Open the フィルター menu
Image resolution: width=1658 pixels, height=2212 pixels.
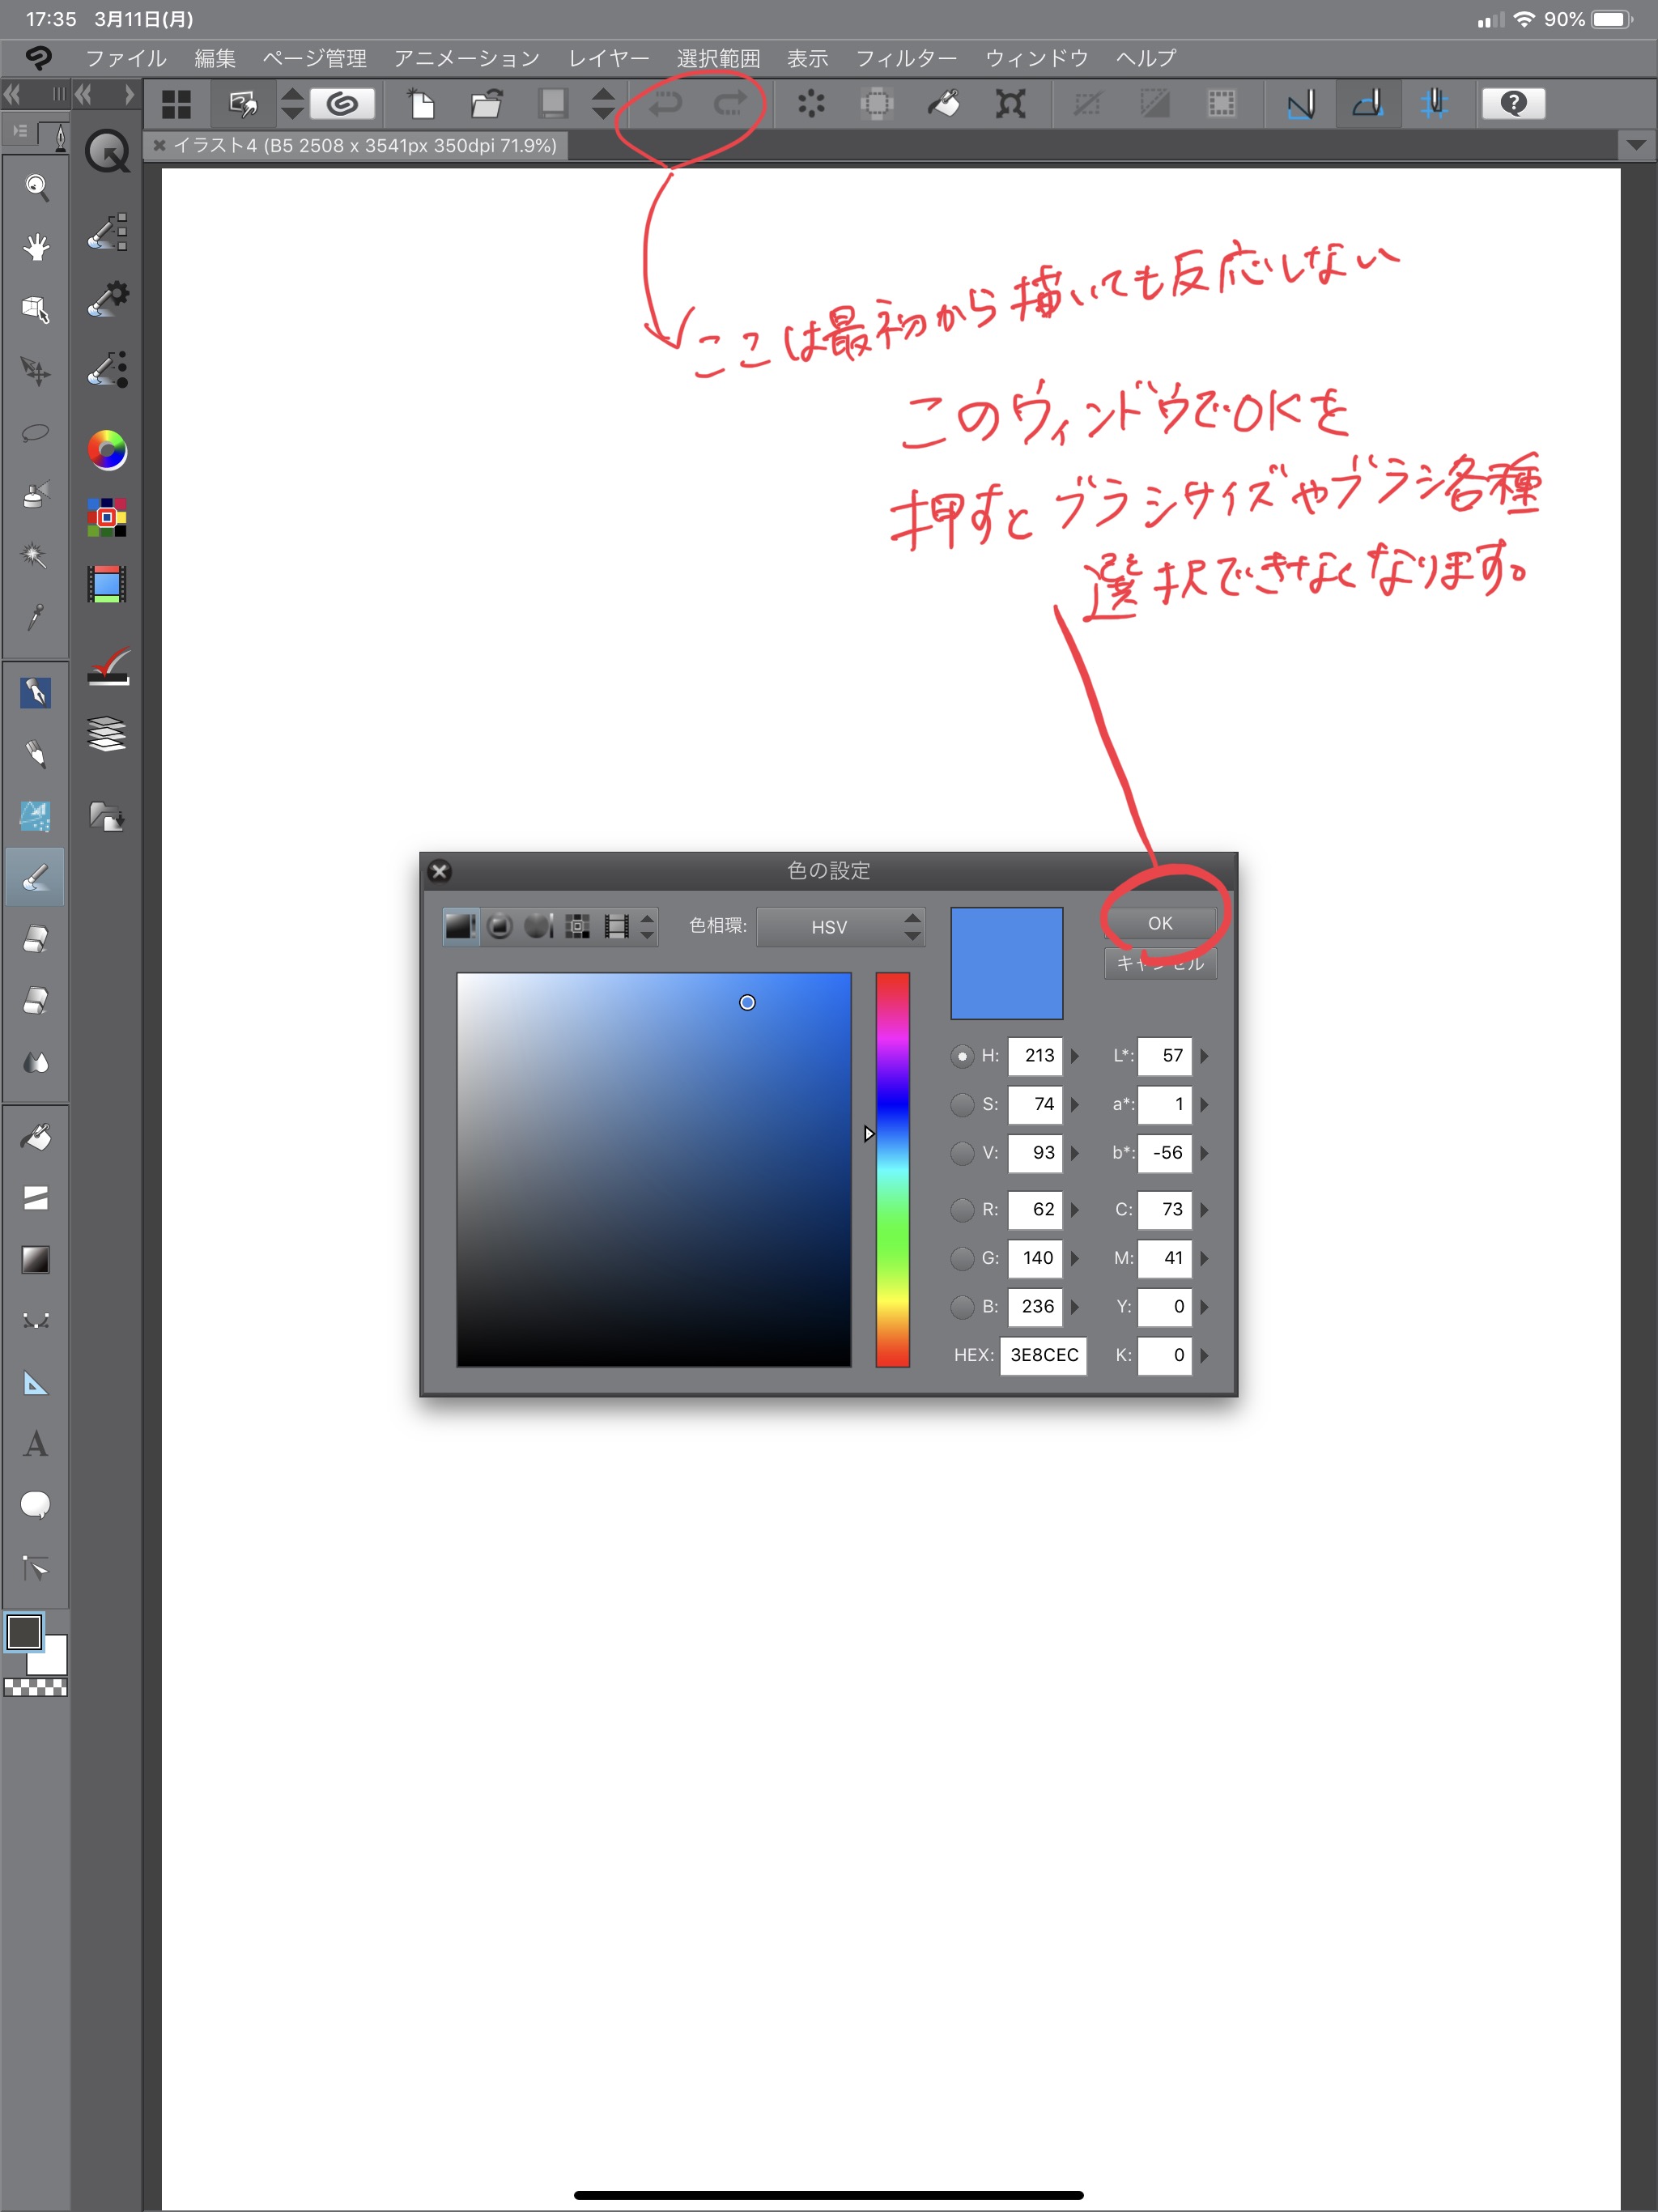[x=906, y=59]
